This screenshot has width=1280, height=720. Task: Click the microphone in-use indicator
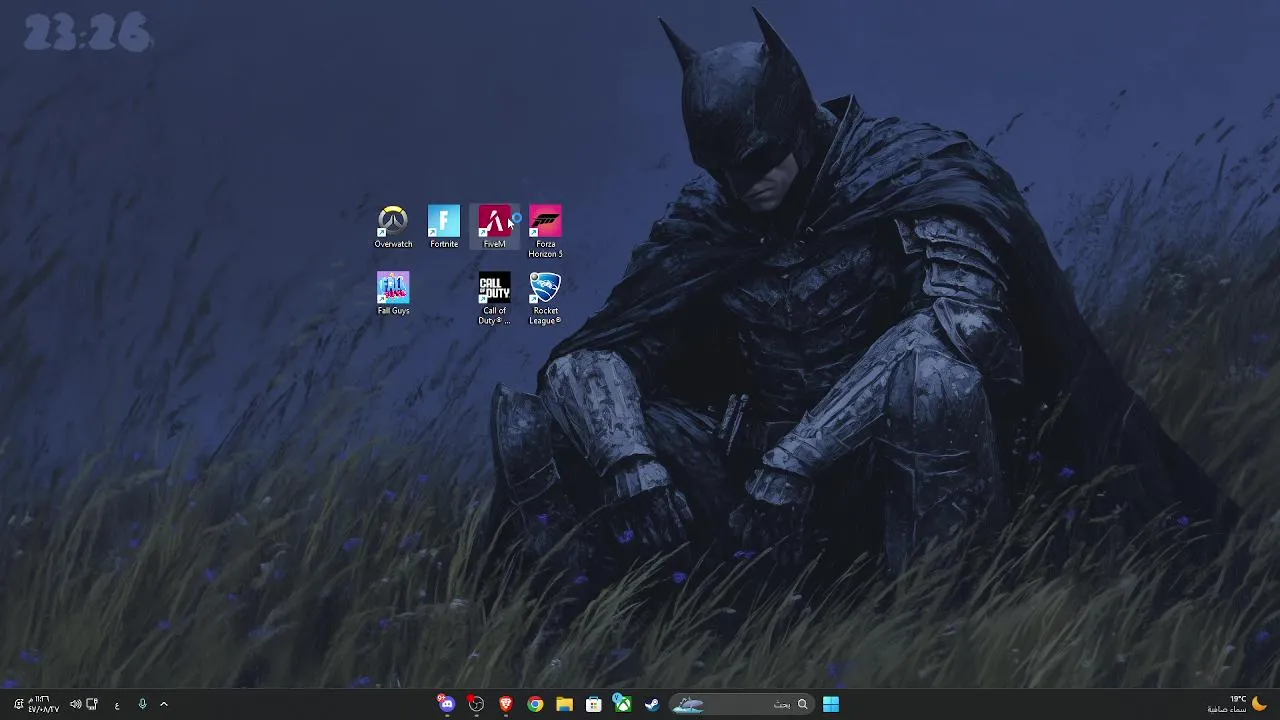click(x=142, y=704)
